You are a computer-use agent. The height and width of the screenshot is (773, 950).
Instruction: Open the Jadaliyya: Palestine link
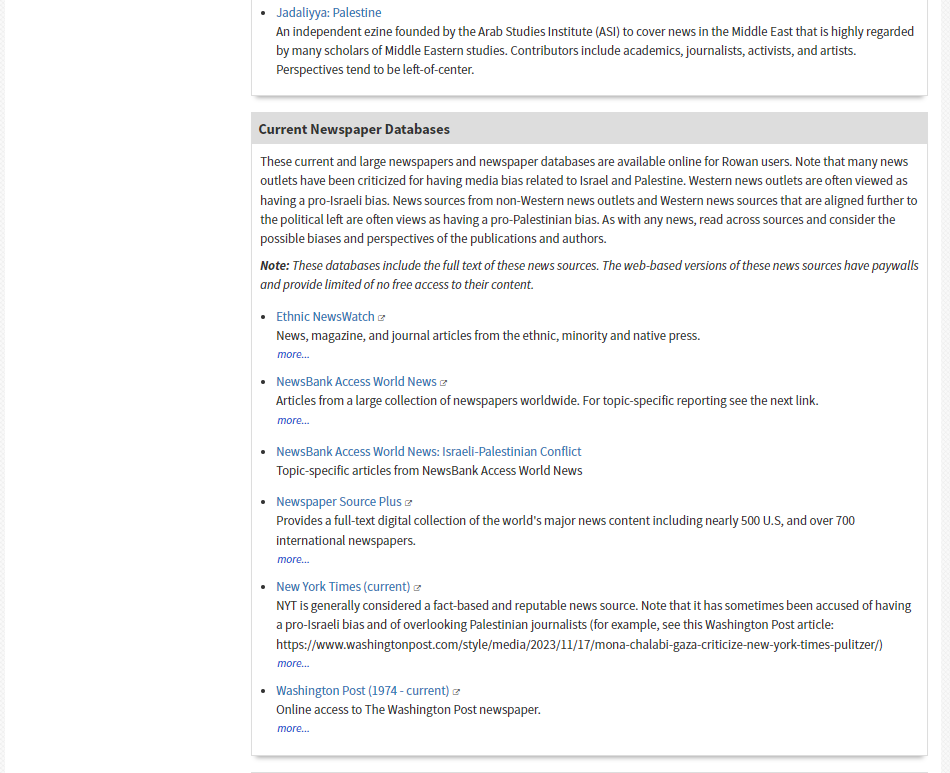coord(328,13)
